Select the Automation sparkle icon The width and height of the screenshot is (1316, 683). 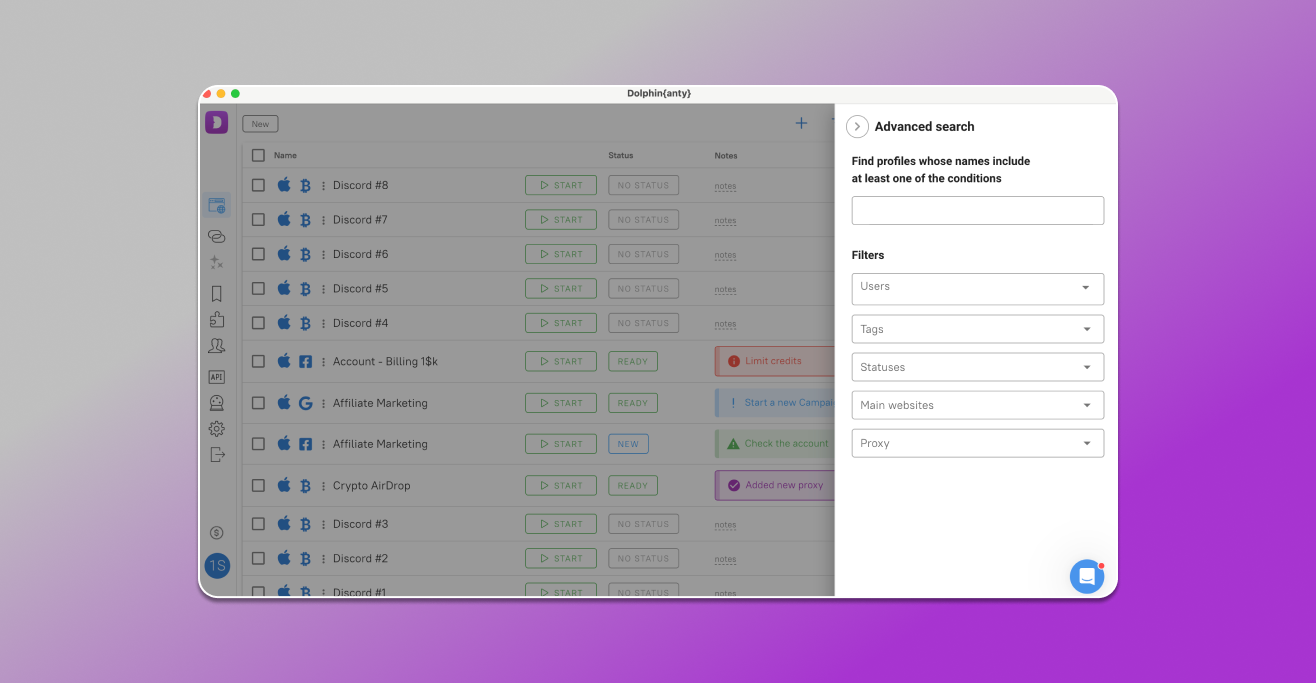click(x=217, y=262)
